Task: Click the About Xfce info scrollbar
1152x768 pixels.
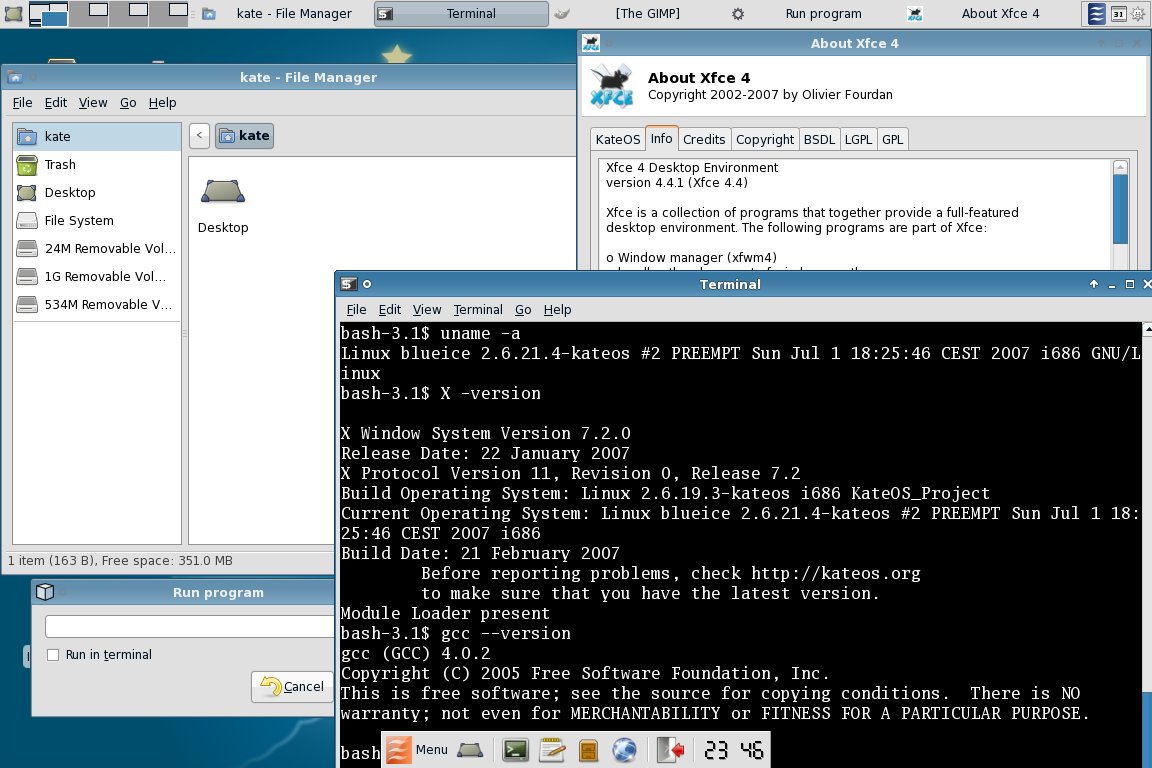Action: tap(1120, 213)
